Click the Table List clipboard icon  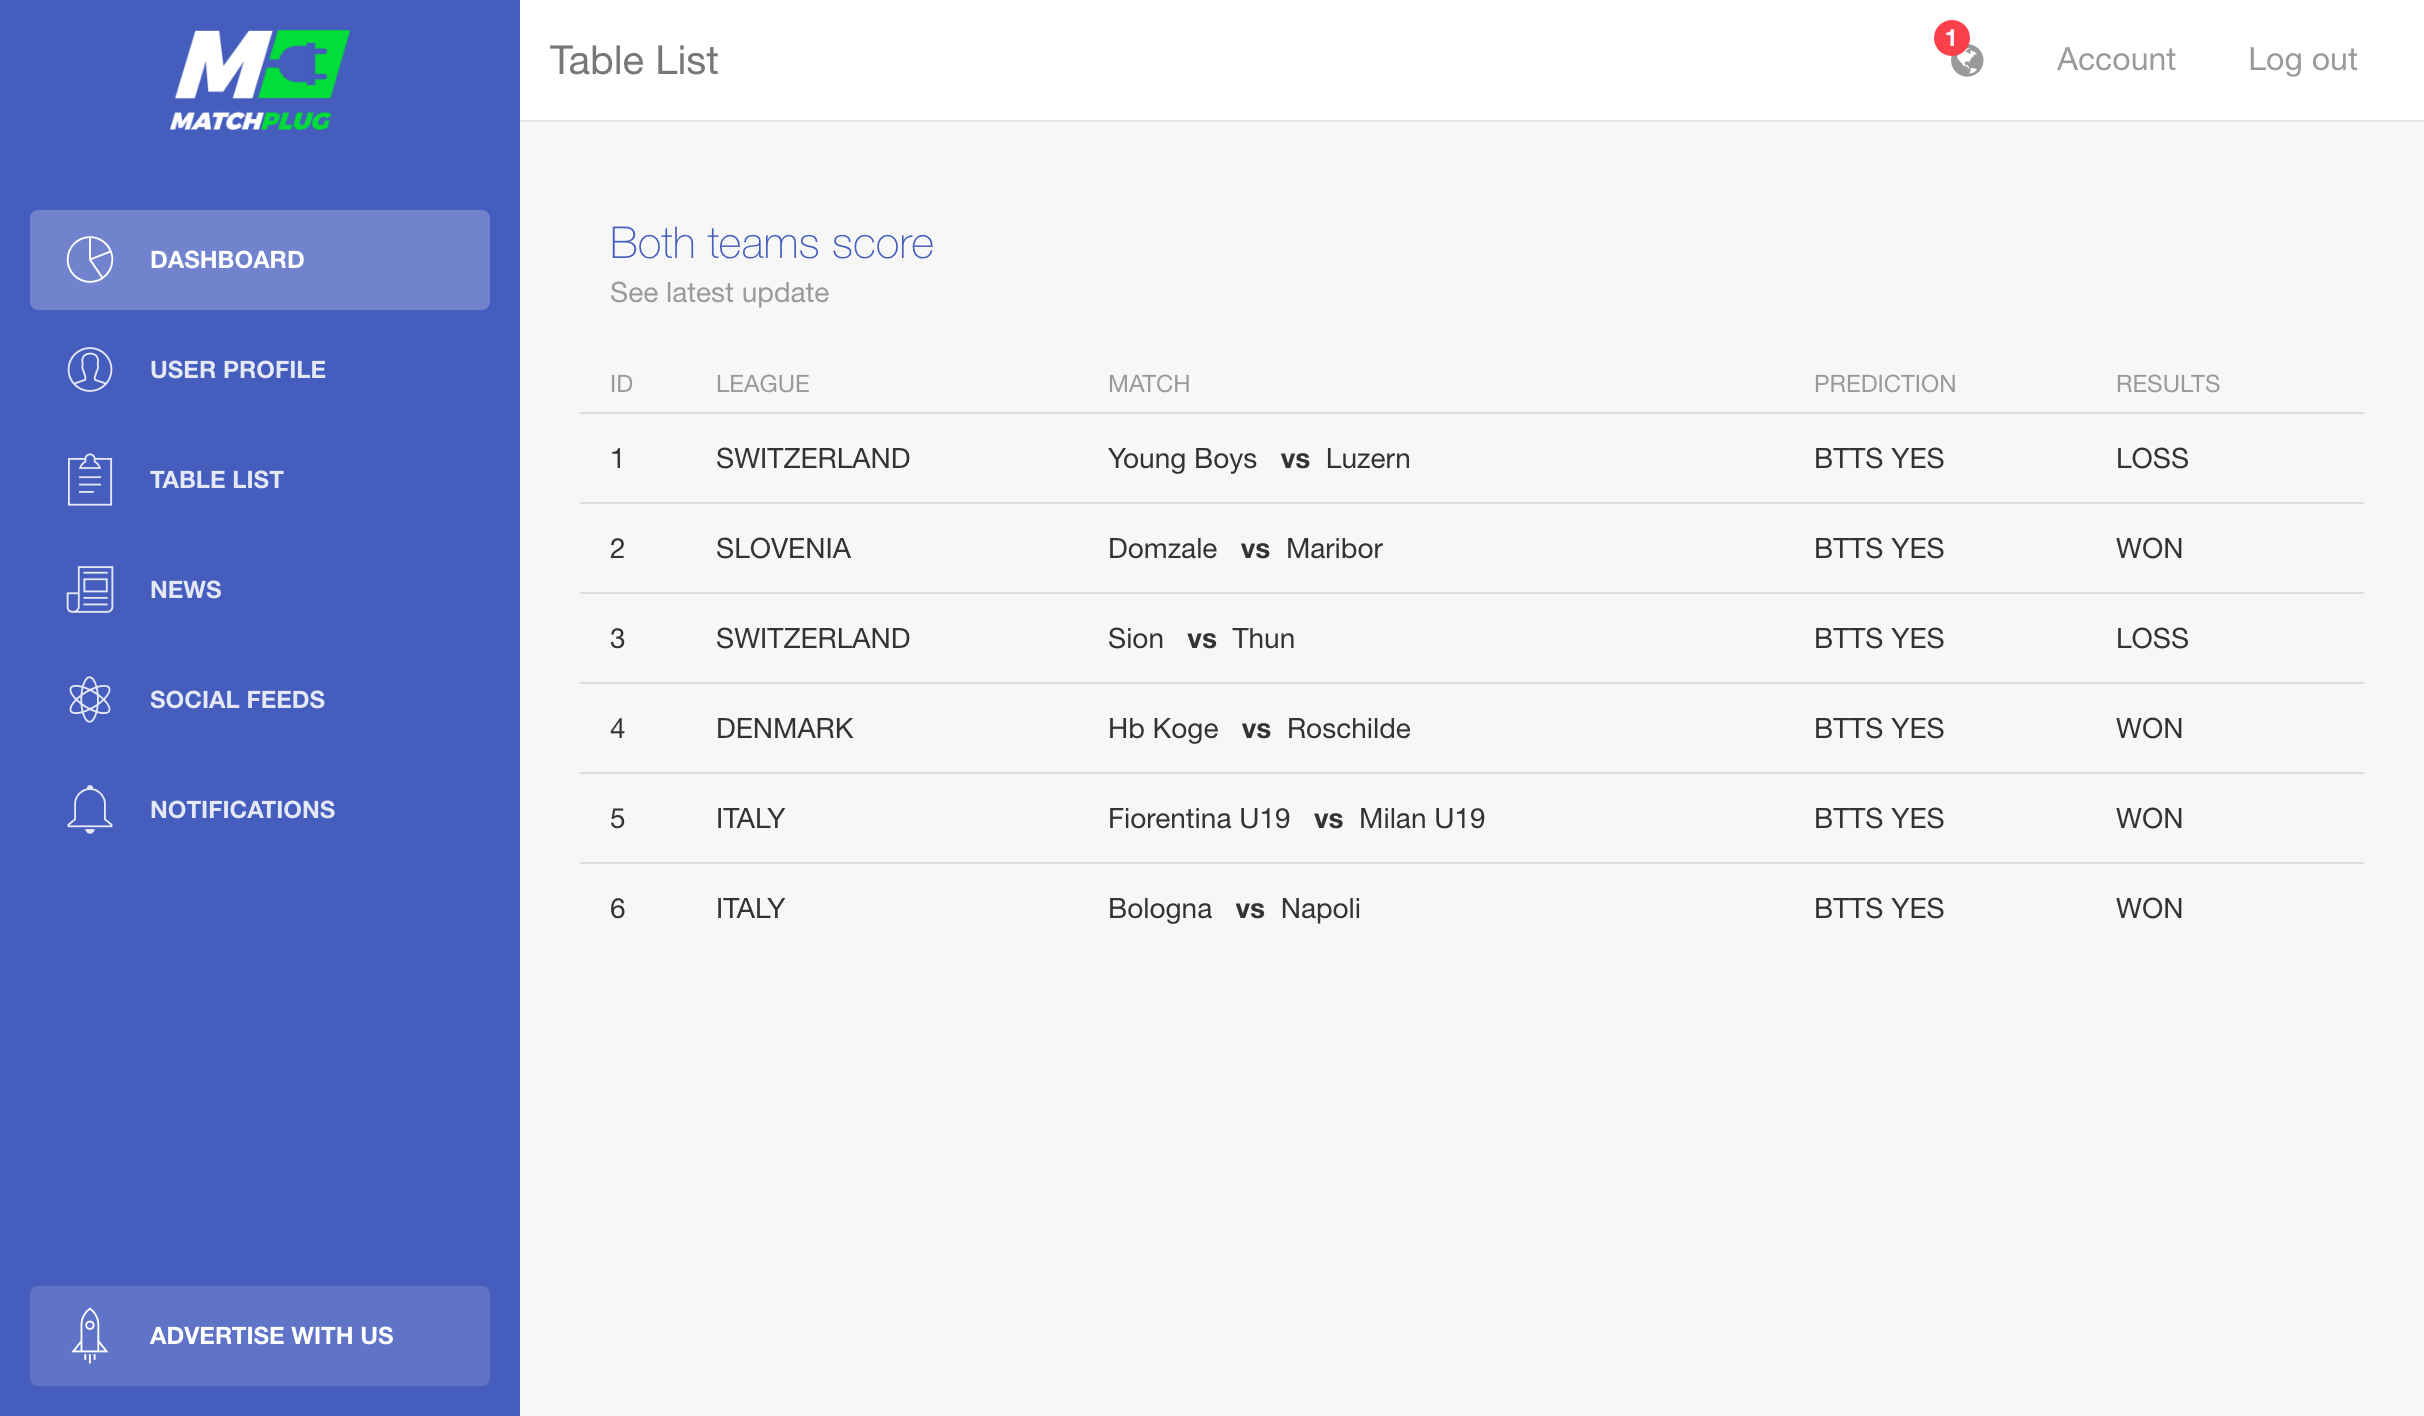pos(90,480)
